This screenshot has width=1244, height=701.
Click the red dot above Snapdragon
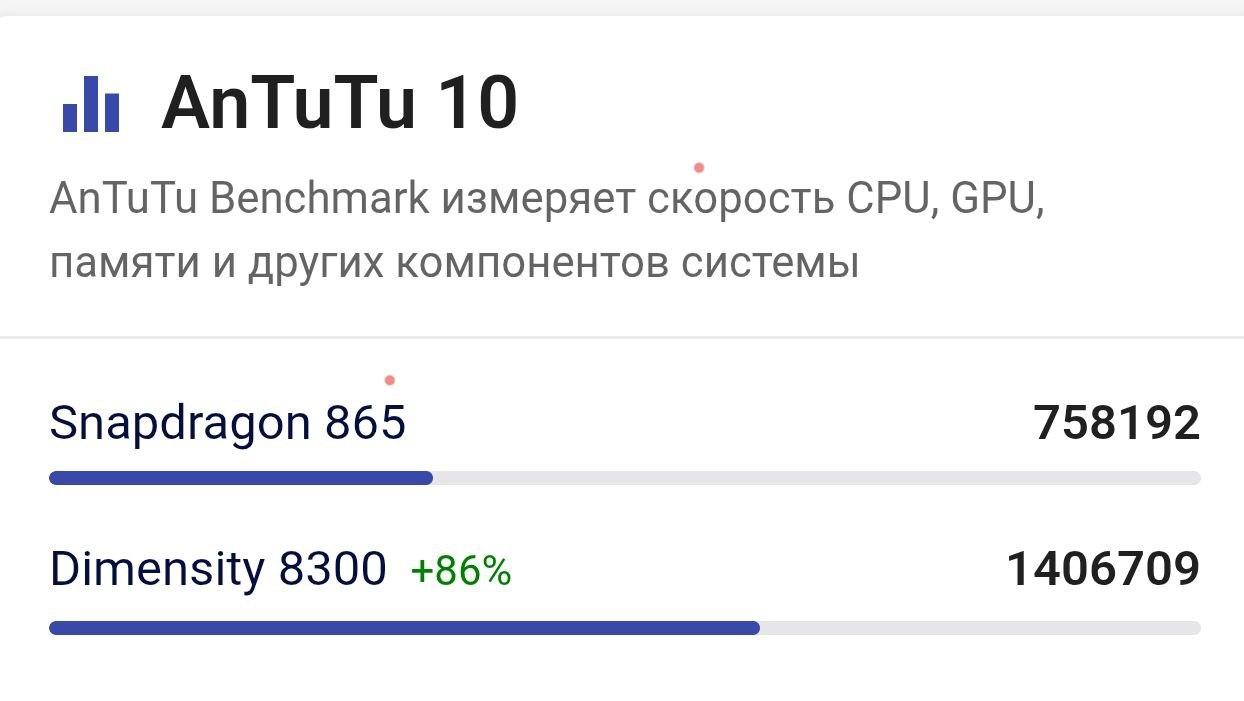[389, 380]
